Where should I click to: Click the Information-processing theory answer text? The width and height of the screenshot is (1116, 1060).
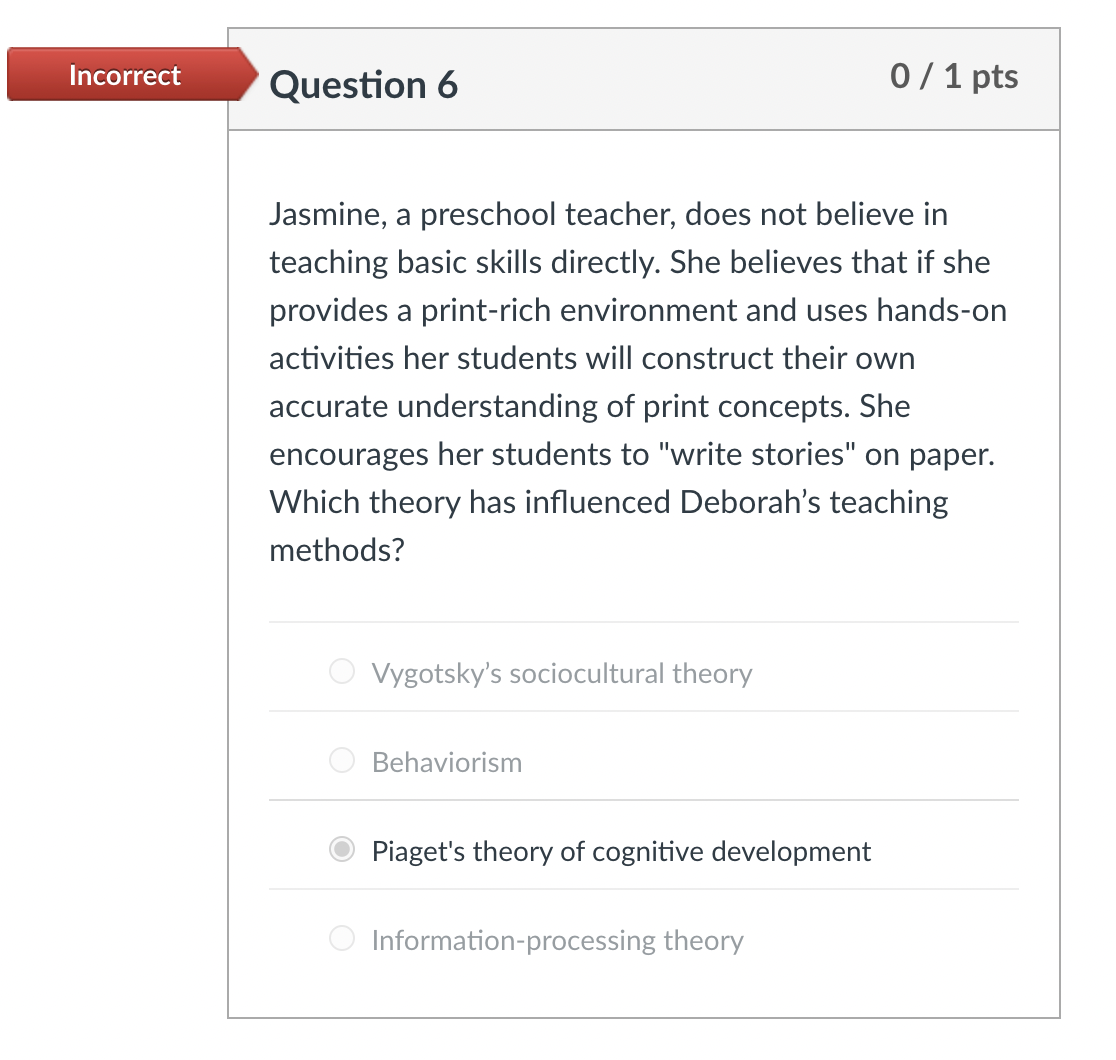coord(557,939)
